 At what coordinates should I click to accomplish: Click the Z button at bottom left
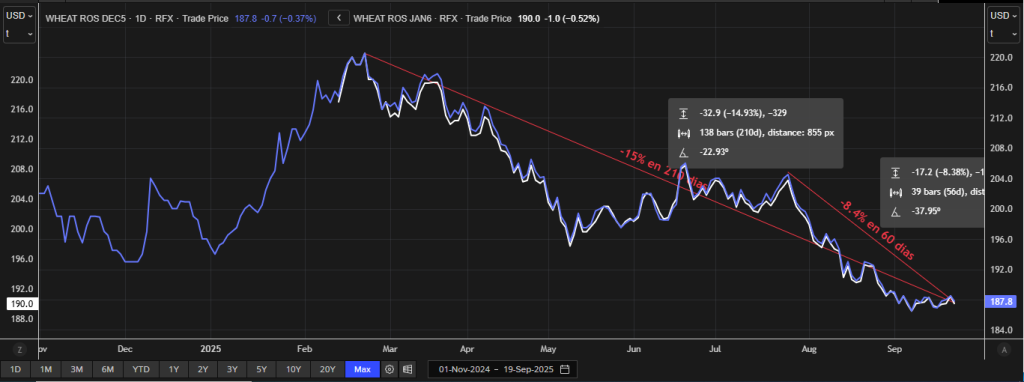[x=20, y=350]
